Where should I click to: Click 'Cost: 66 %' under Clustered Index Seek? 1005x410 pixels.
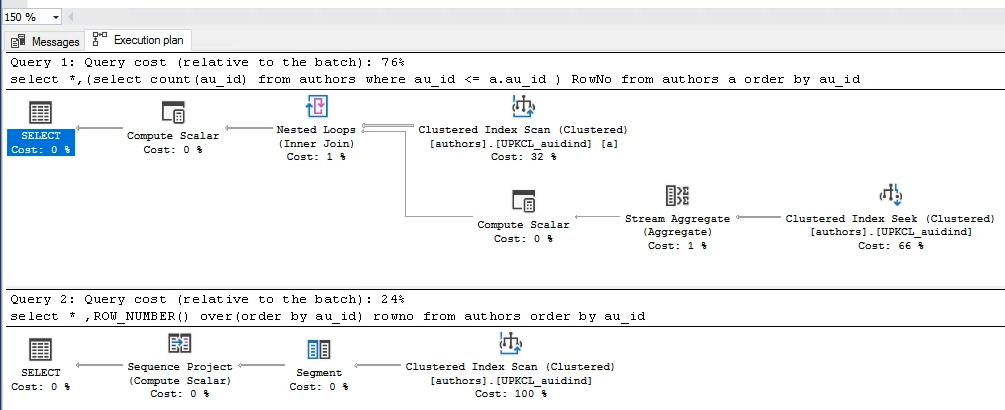891,246
